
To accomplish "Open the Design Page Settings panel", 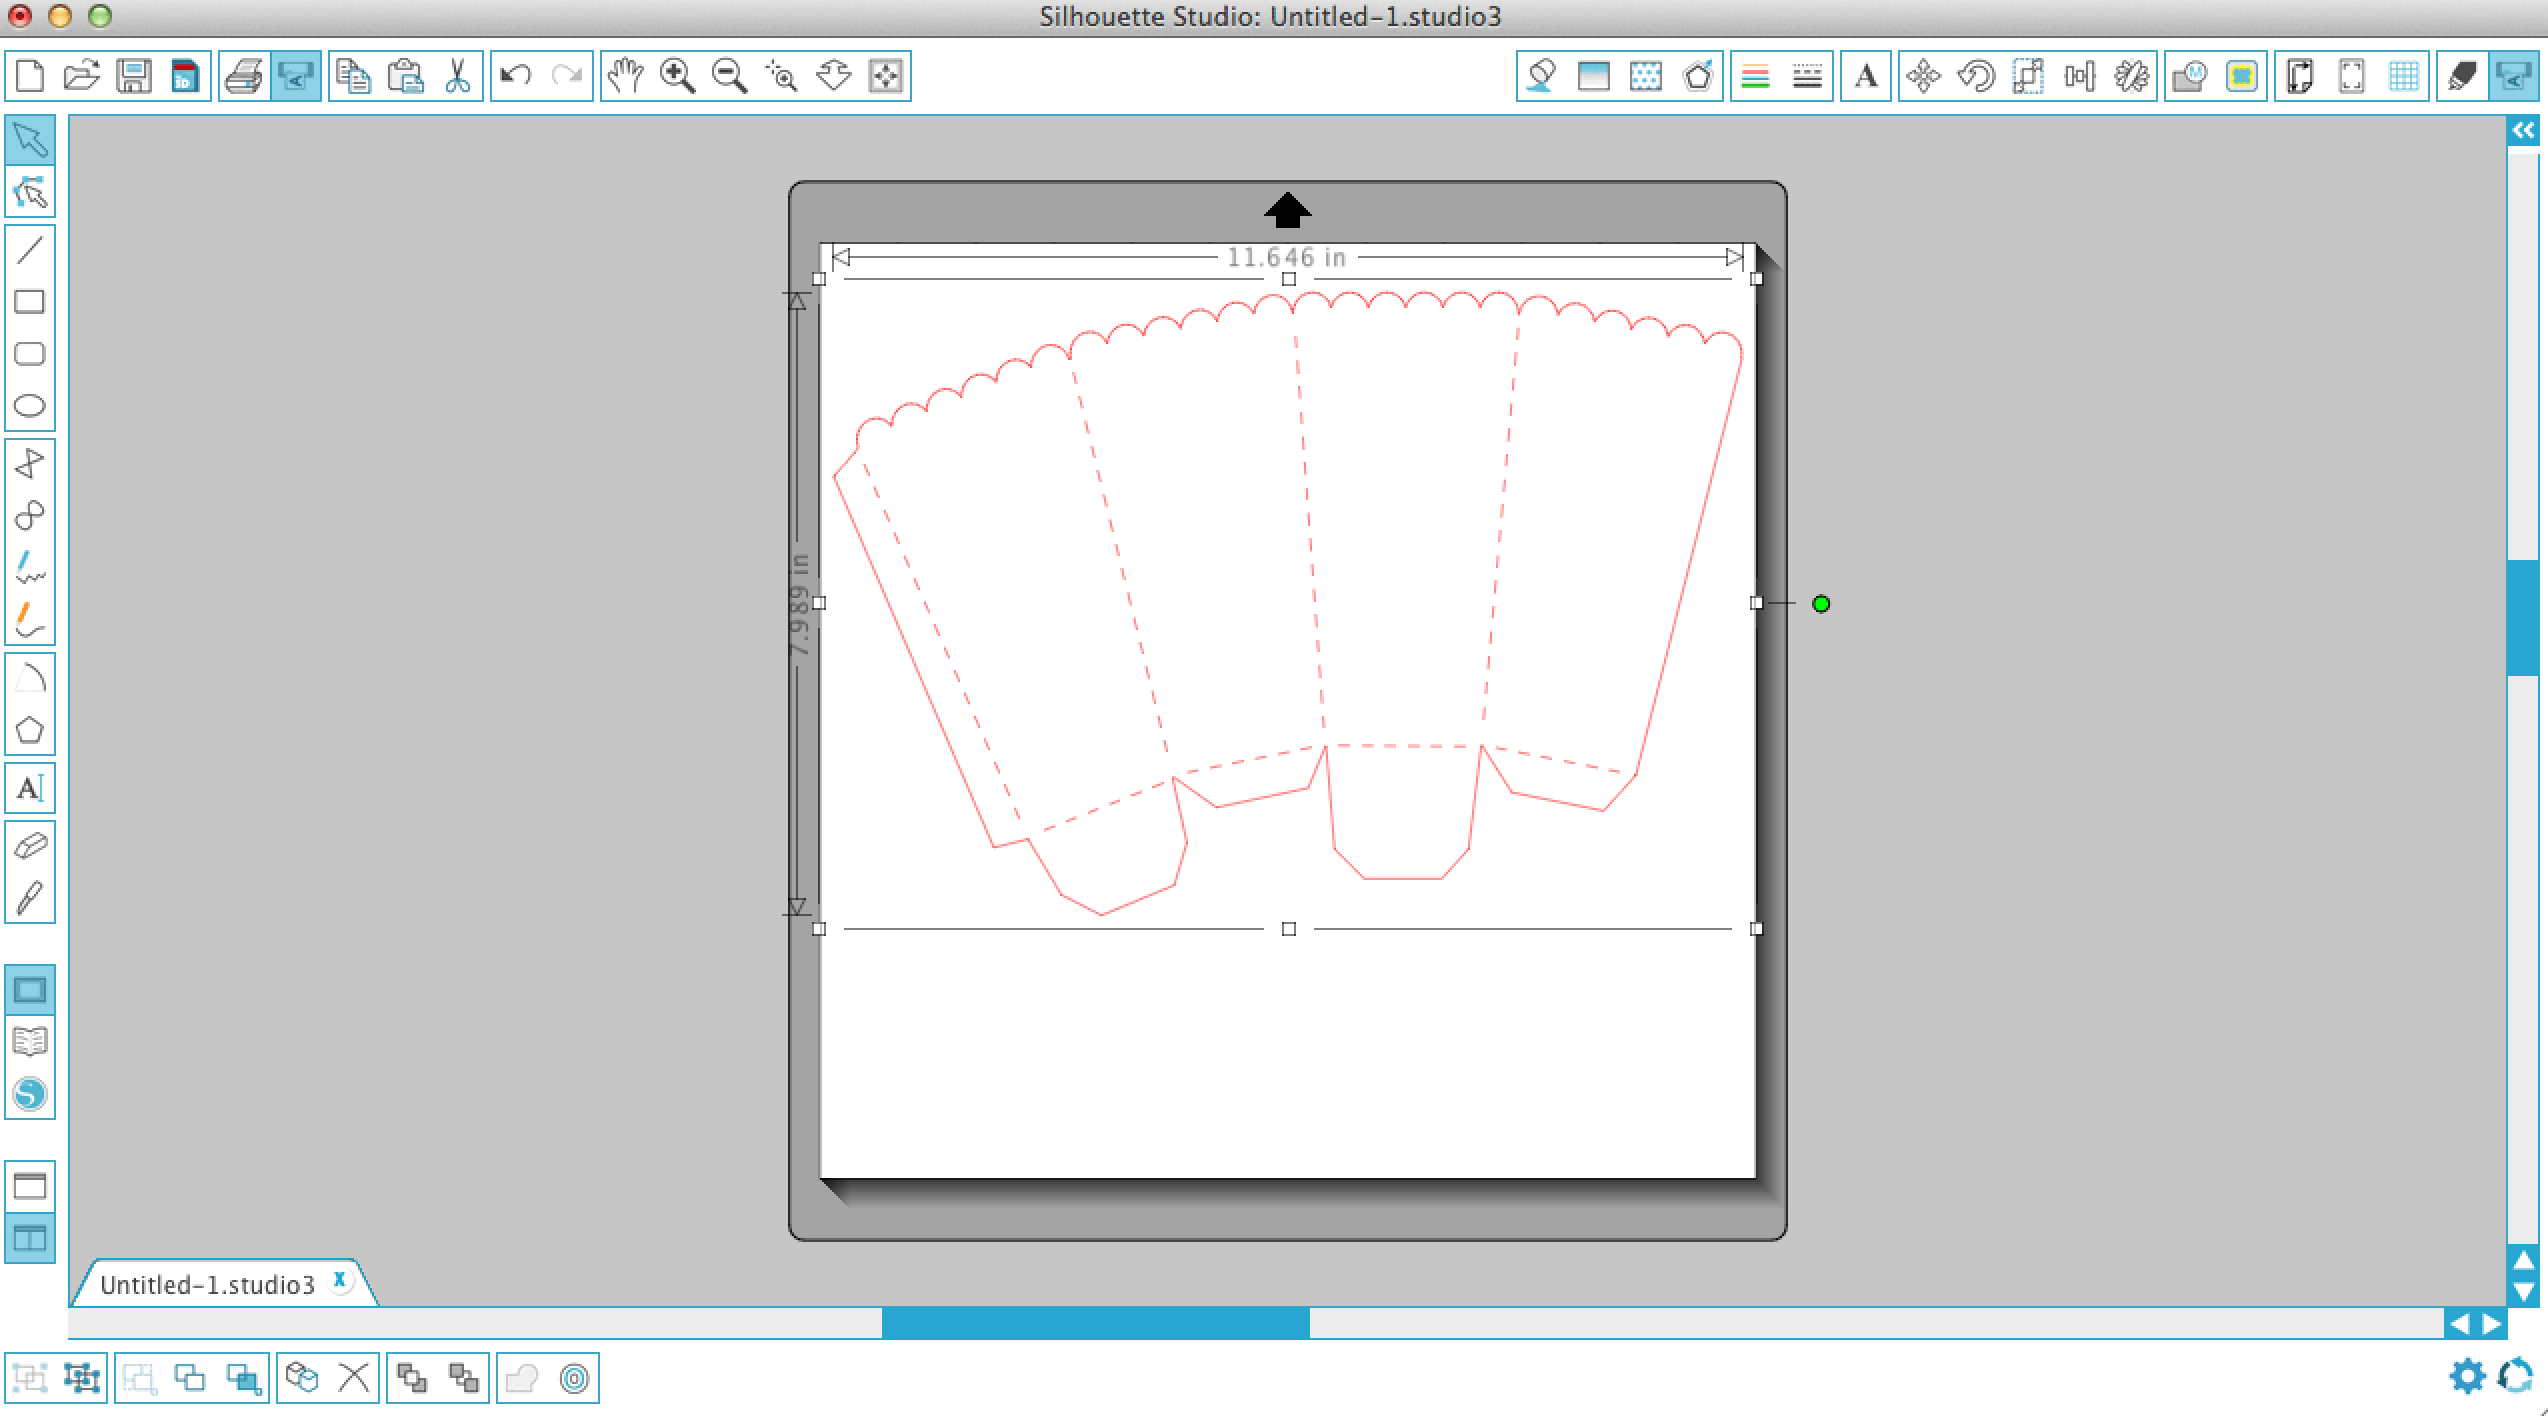I will [2300, 76].
